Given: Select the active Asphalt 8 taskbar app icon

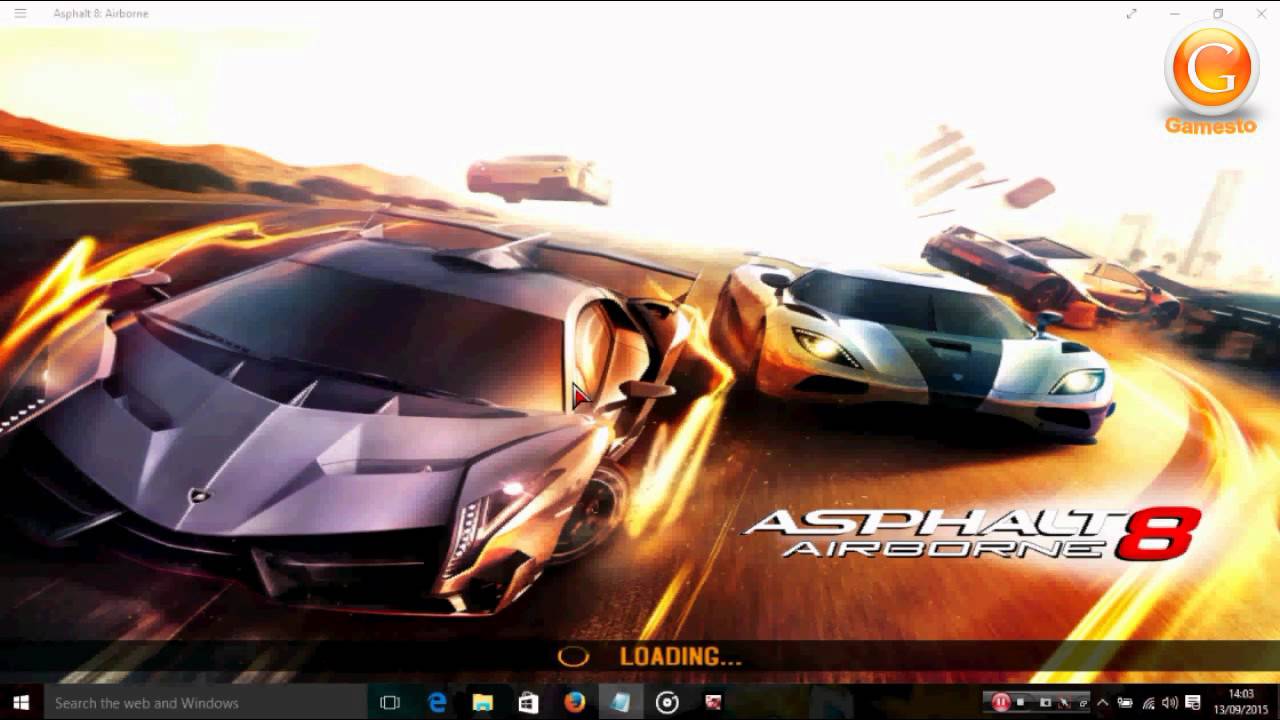Looking at the screenshot, I should coord(620,703).
